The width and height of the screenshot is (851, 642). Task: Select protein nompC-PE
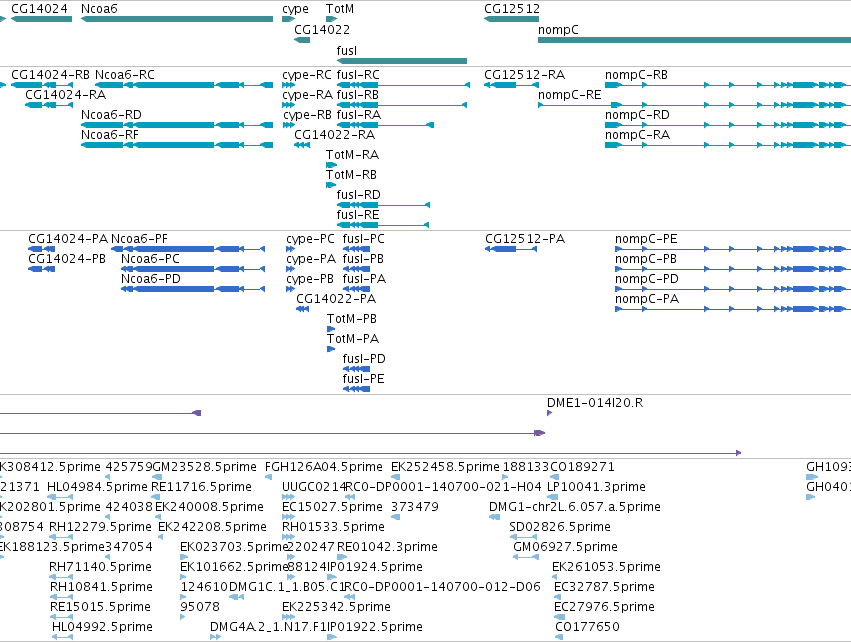733,249
